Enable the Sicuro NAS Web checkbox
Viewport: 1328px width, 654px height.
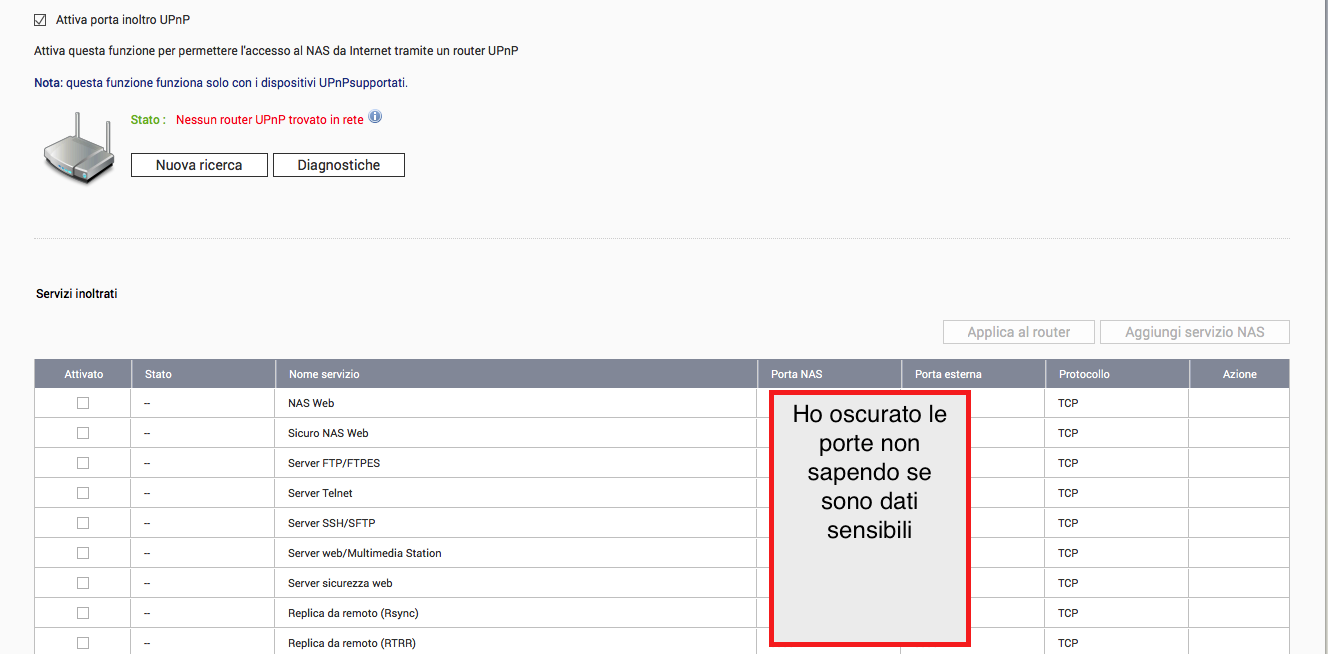click(x=83, y=433)
